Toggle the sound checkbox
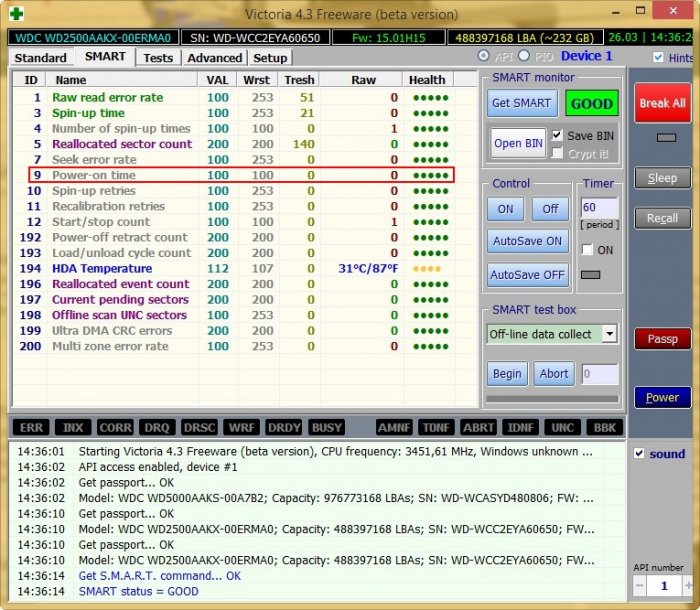Image resolution: width=700 pixels, height=610 pixels. click(x=639, y=453)
